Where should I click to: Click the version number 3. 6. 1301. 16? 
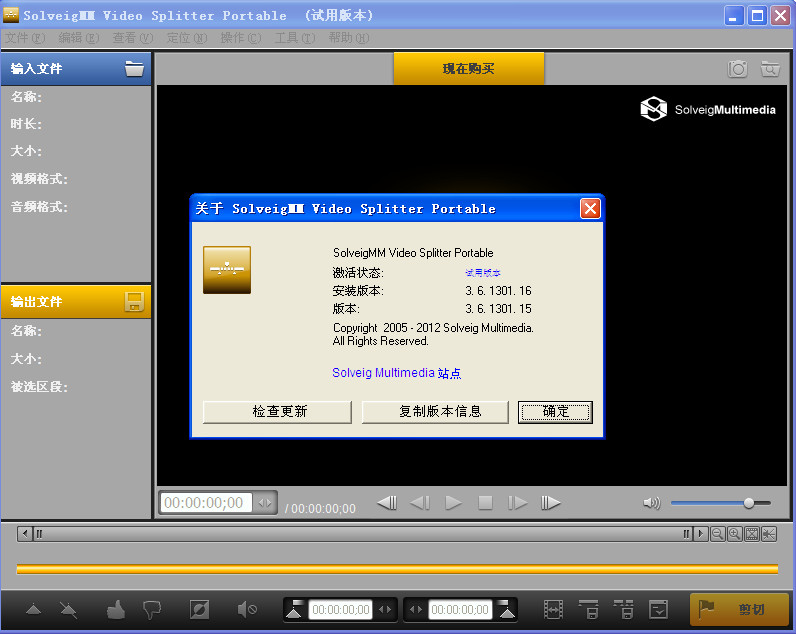[498, 291]
